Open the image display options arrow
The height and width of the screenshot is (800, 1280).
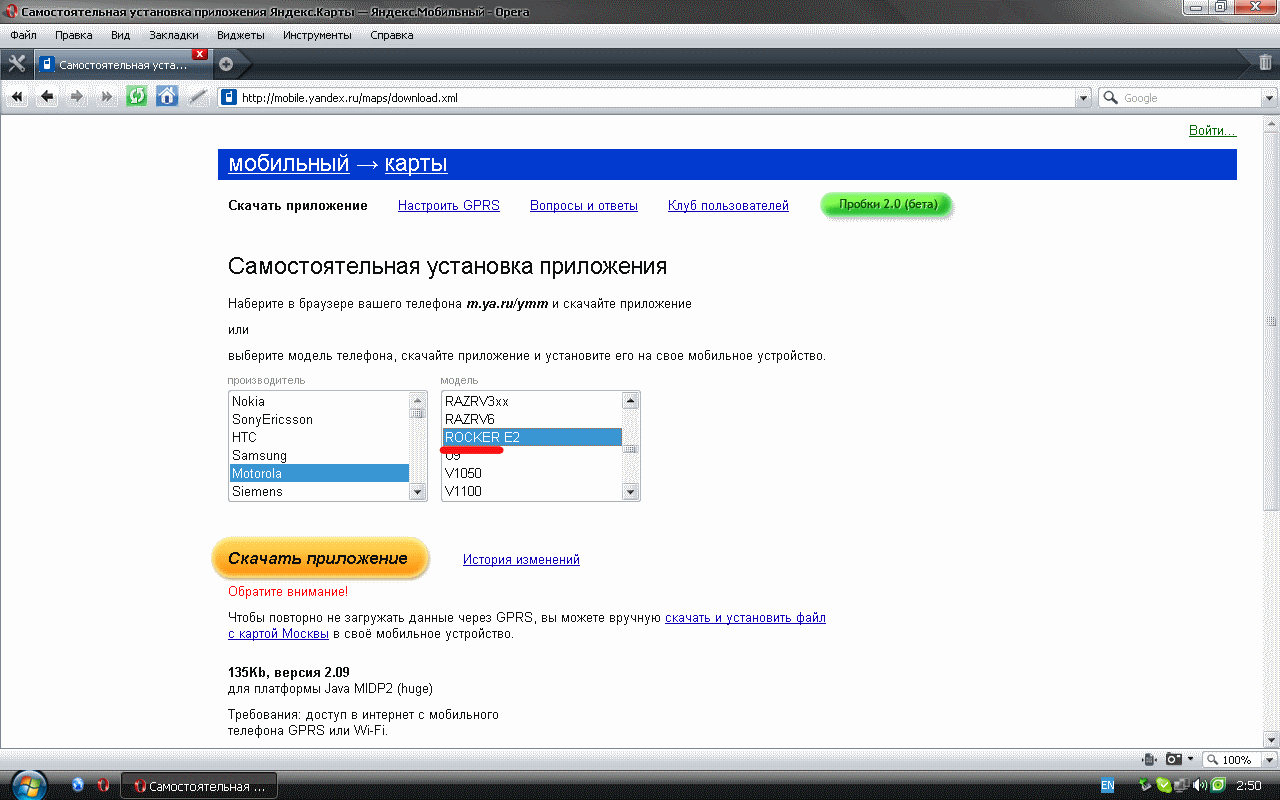[x=1190, y=759]
